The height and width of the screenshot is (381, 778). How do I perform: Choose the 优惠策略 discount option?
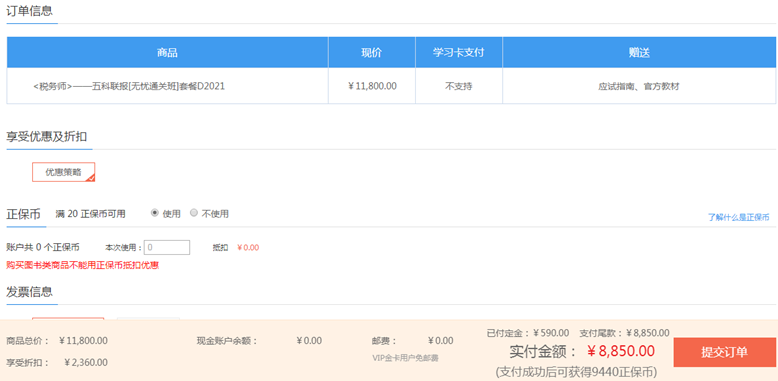64,172
